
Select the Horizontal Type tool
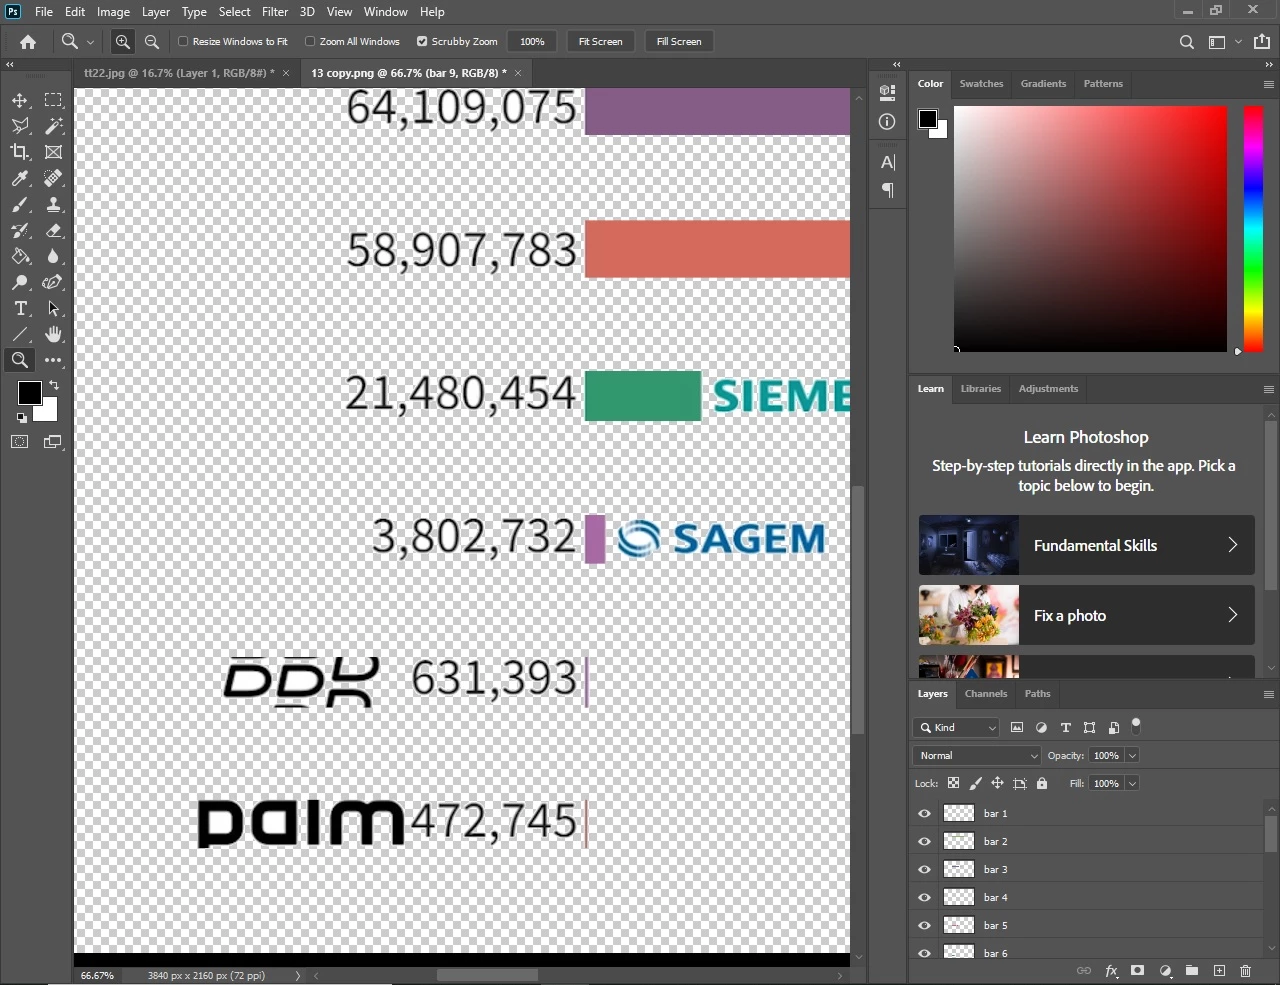point(20,308)
